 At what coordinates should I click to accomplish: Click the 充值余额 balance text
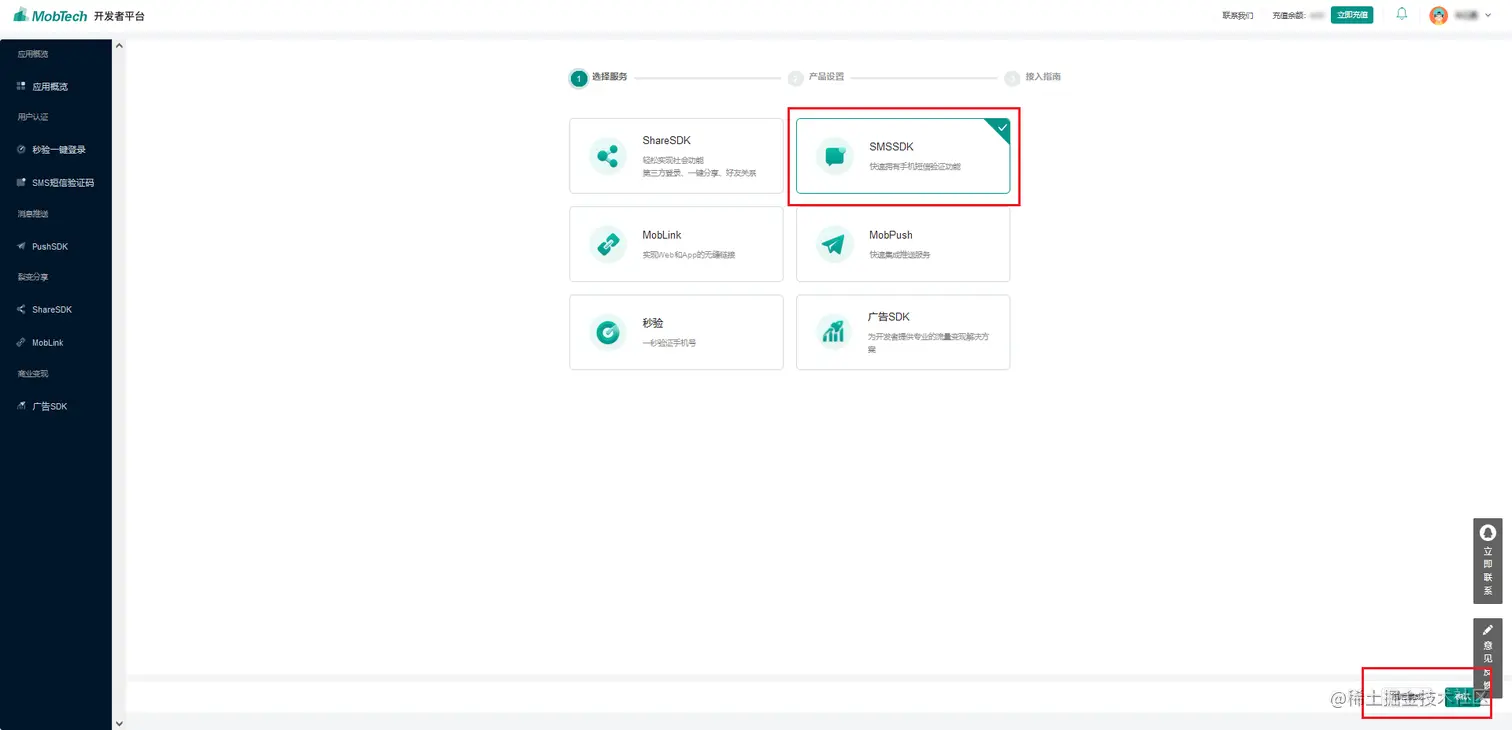1298,15
